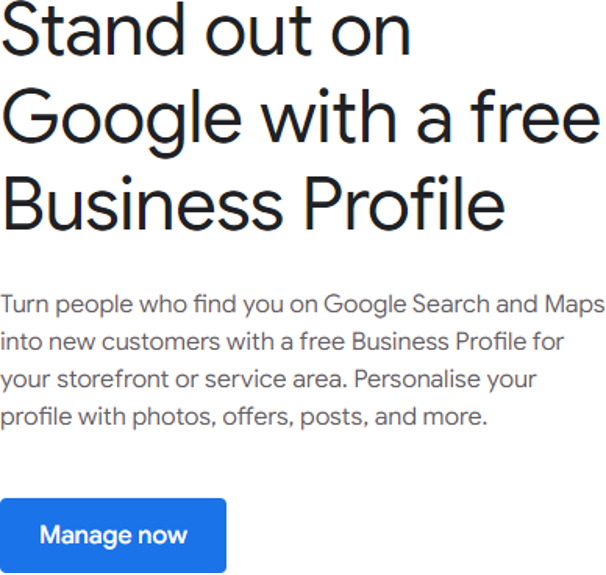Viewport: 606px width, 575px height.
Task: Click 'Business Profile for' in the paragraph
Action: [458, 342]
